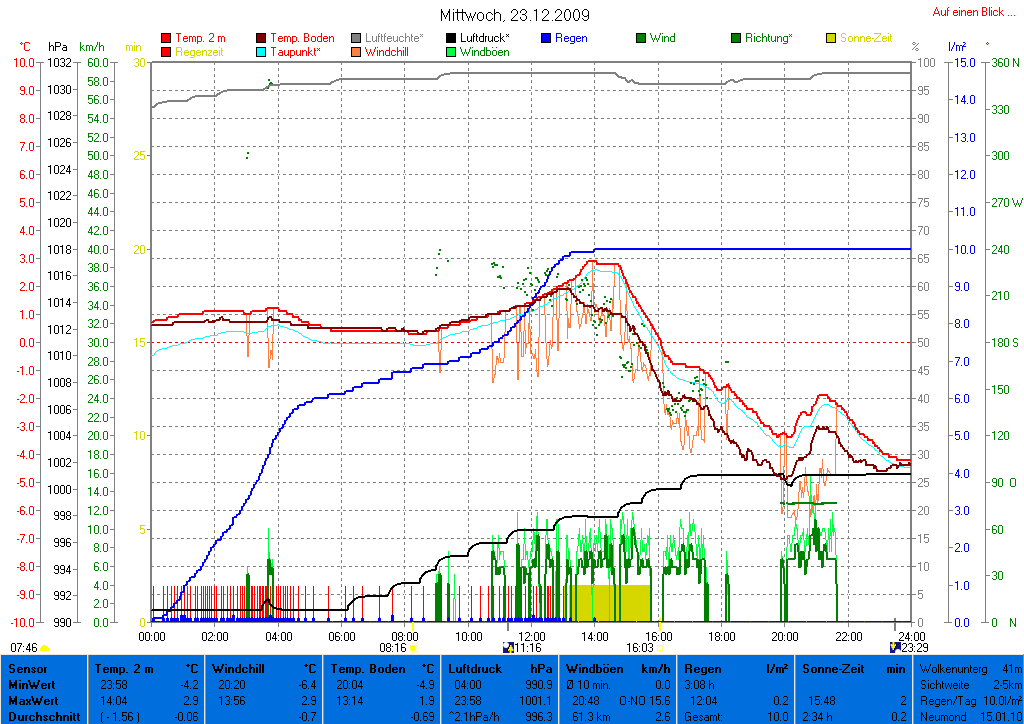Viewport: 1024px width, 724px height.
Task: Click the green Richtung legend square
Action: coord(737,38)
